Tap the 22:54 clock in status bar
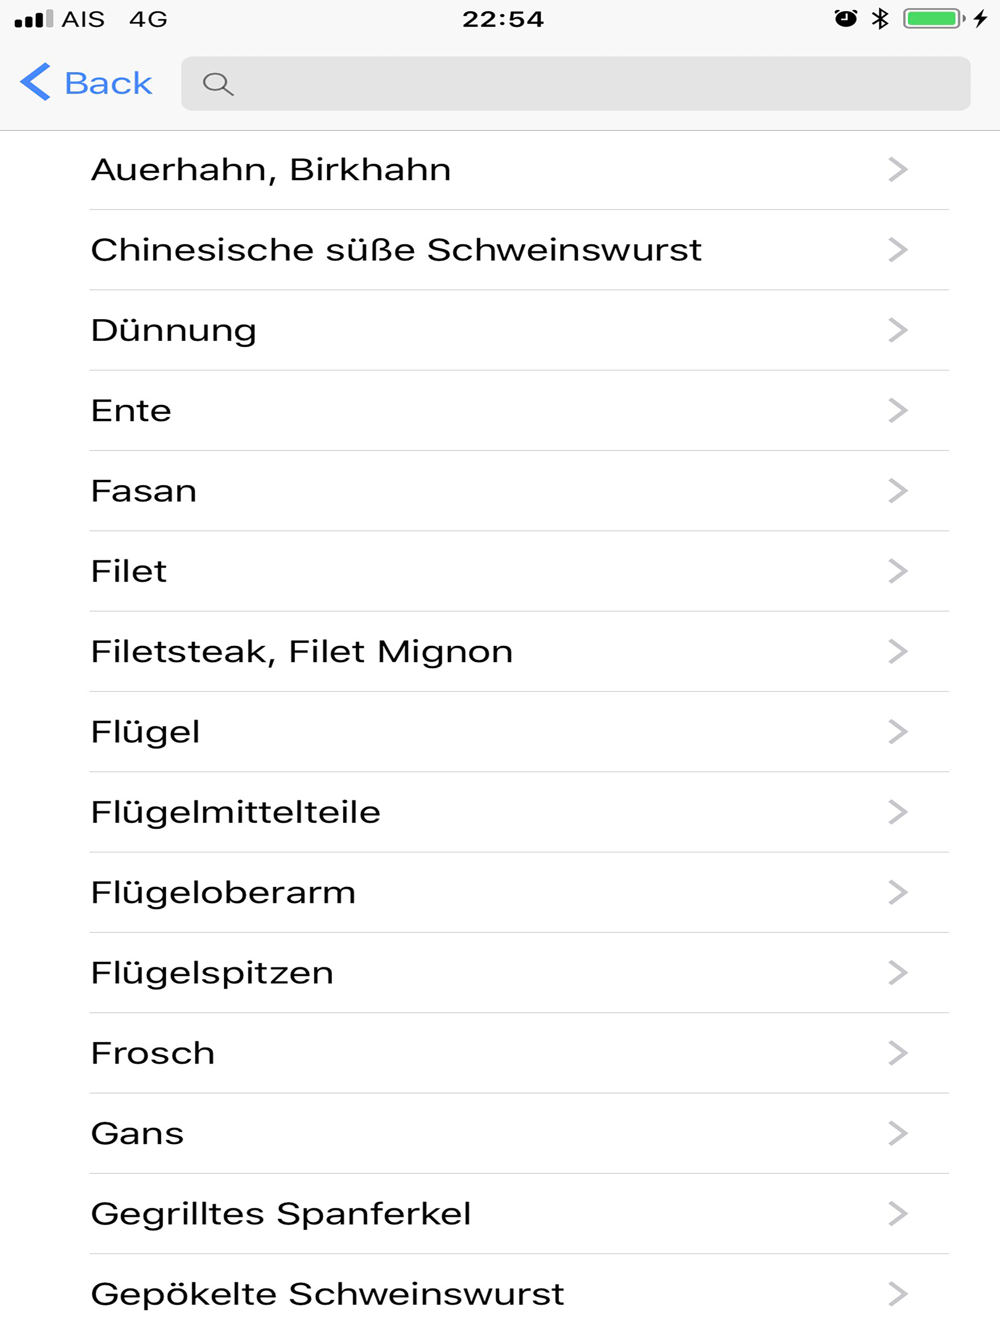Image resolution: width=1000 pixels, height=1334 pixels. pyautogui.click(x=503, y=19)
